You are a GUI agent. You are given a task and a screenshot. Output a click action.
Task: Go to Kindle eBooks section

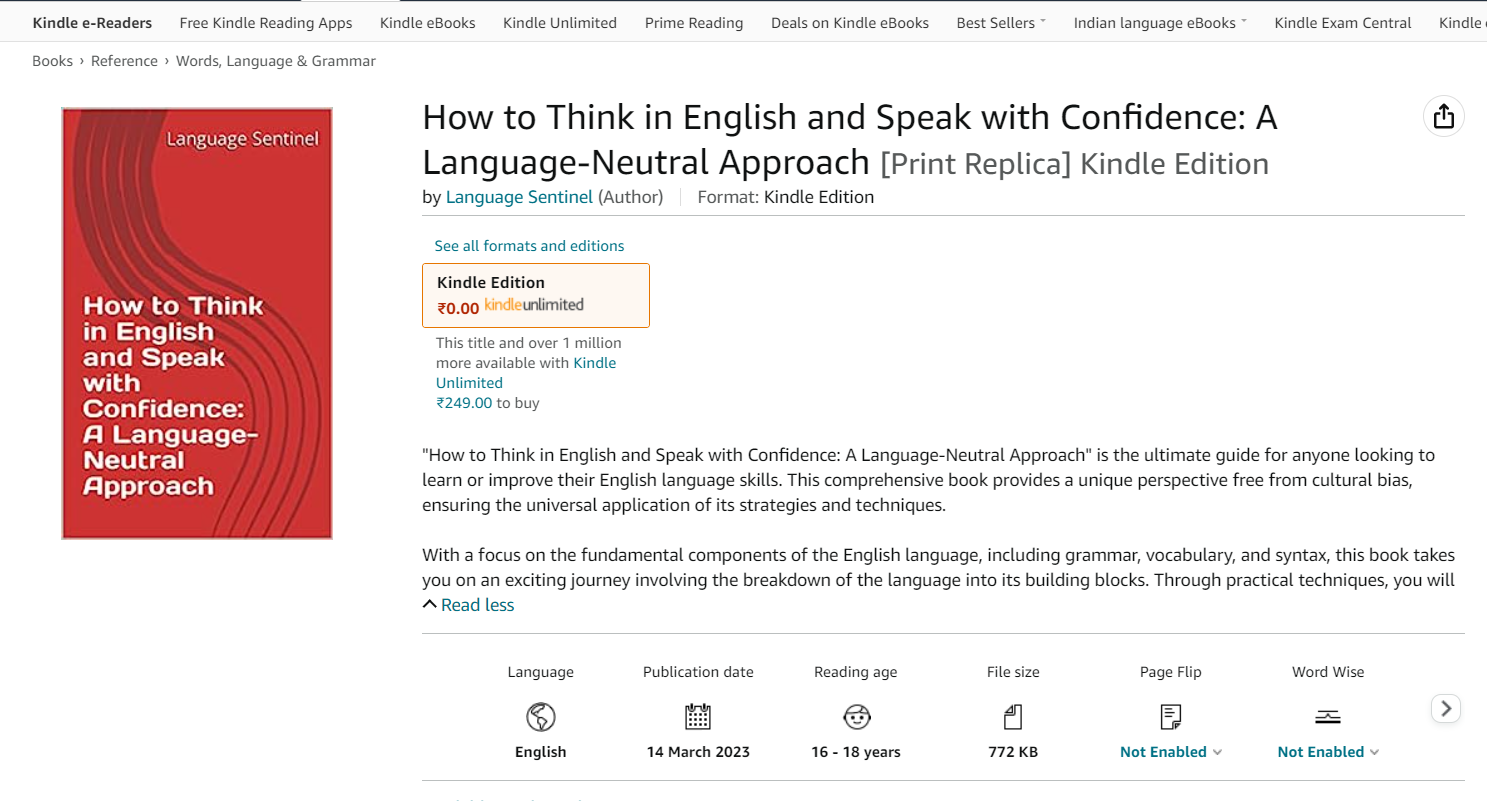coord(428,22)
